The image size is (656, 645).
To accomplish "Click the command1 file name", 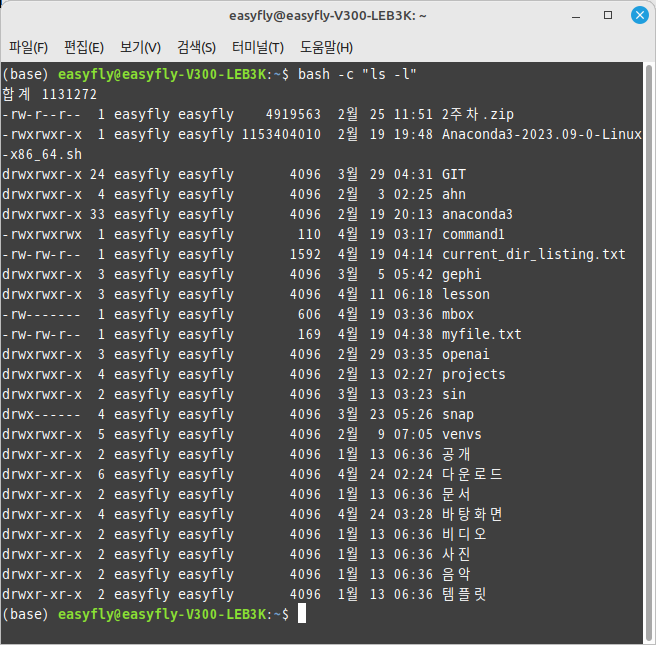I will pos(474,234).
